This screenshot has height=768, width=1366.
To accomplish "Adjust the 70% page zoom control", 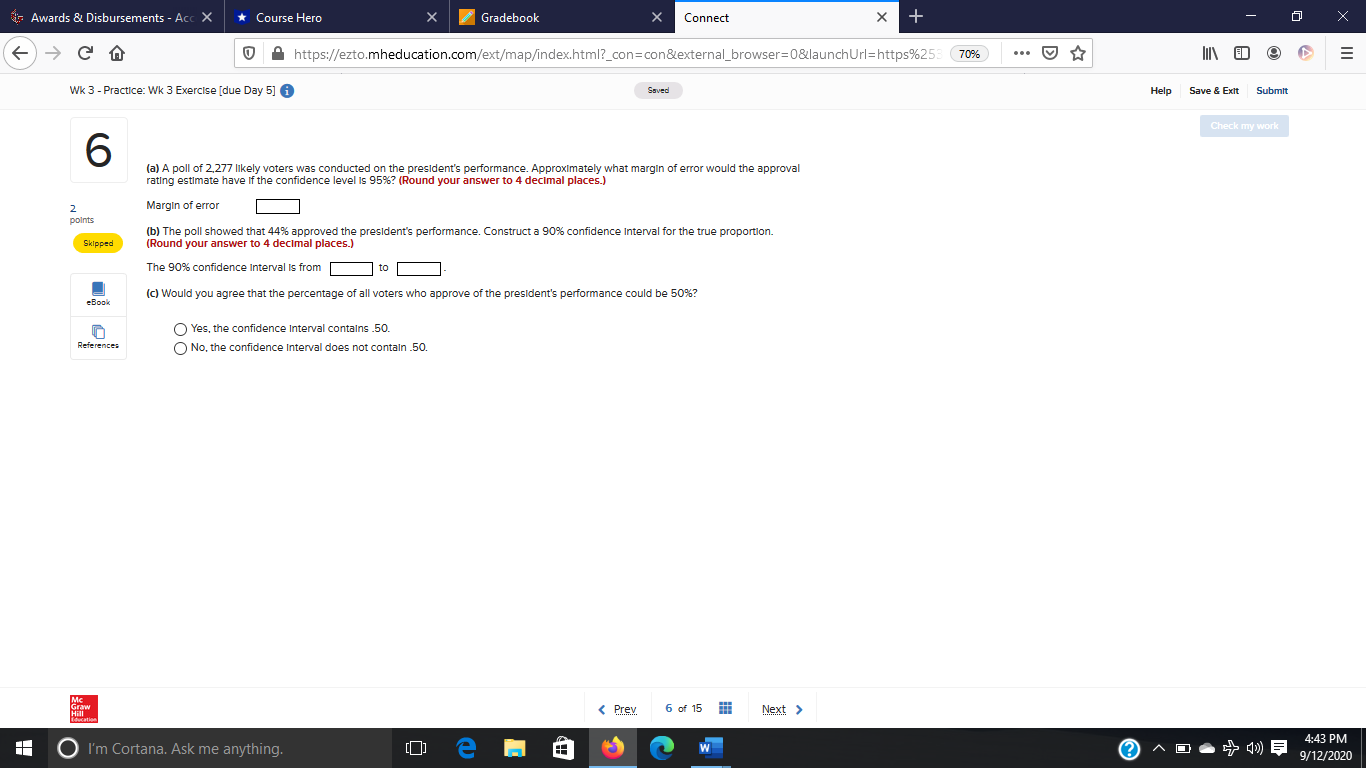I will (x=971, y=54).
